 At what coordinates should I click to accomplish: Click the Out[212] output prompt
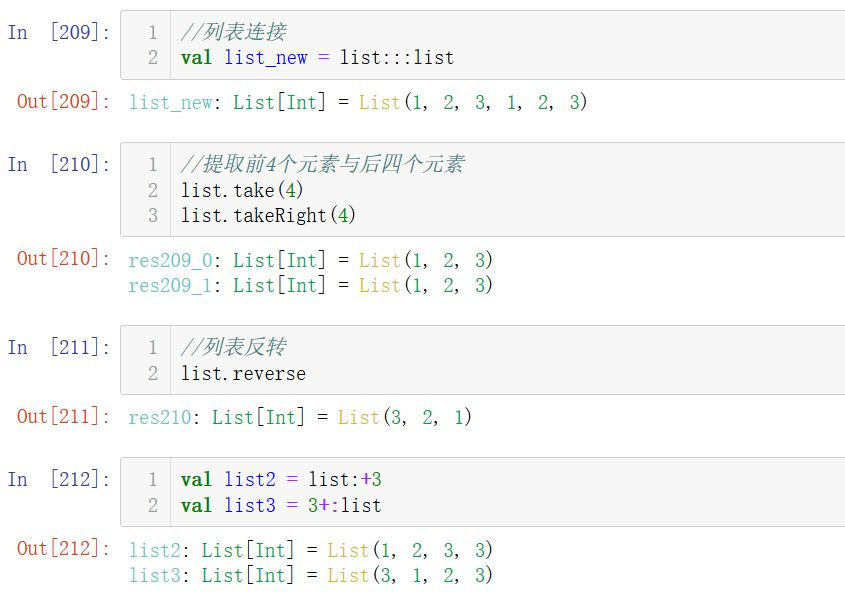64,549
